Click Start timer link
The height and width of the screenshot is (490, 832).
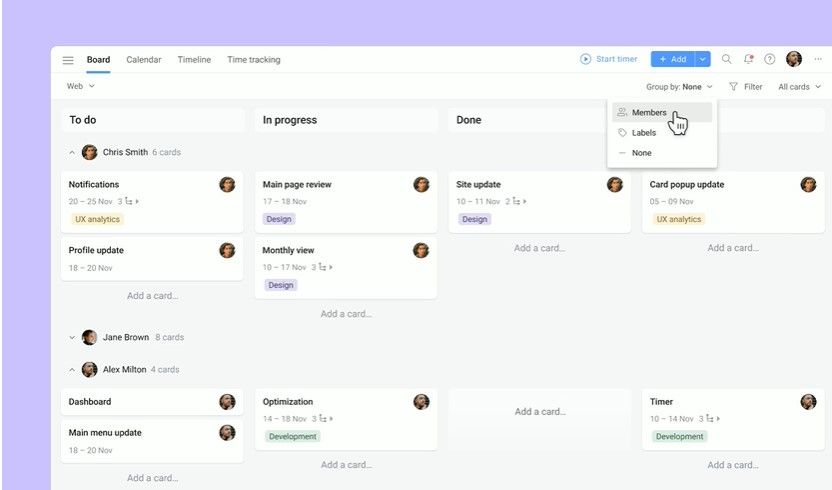(x=617, y=59)
